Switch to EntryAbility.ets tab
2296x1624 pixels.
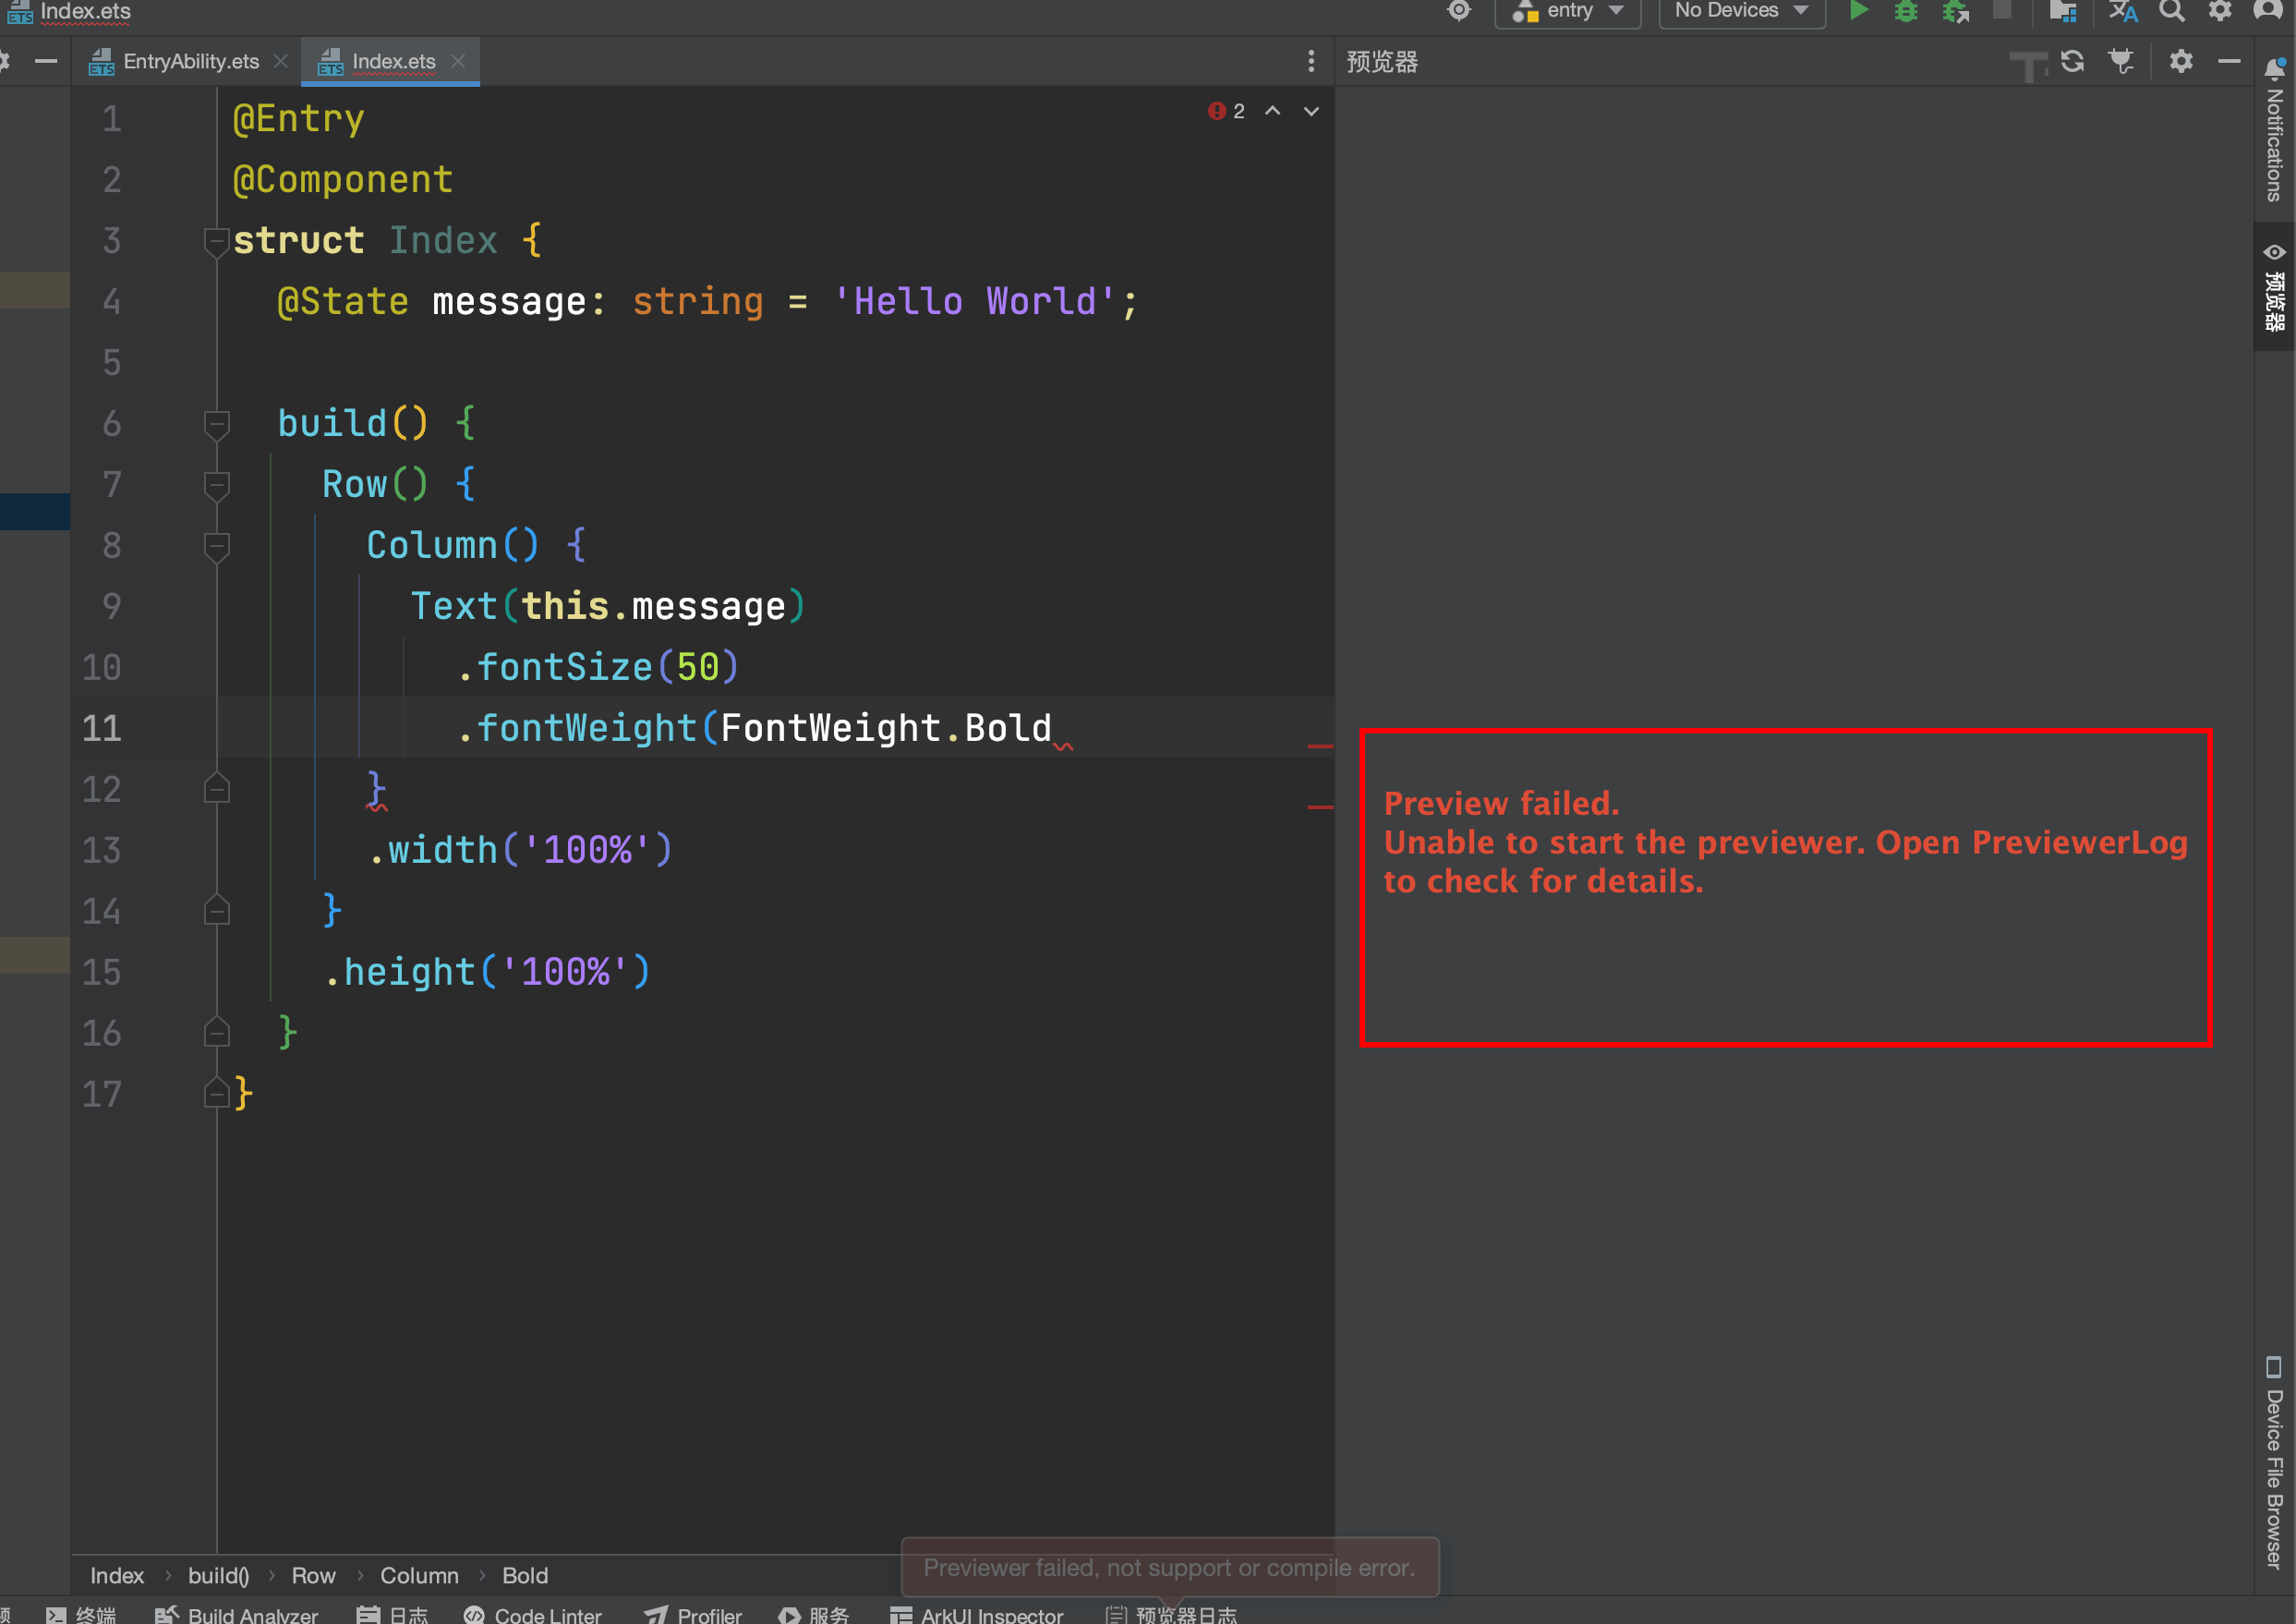click(190, 62)
